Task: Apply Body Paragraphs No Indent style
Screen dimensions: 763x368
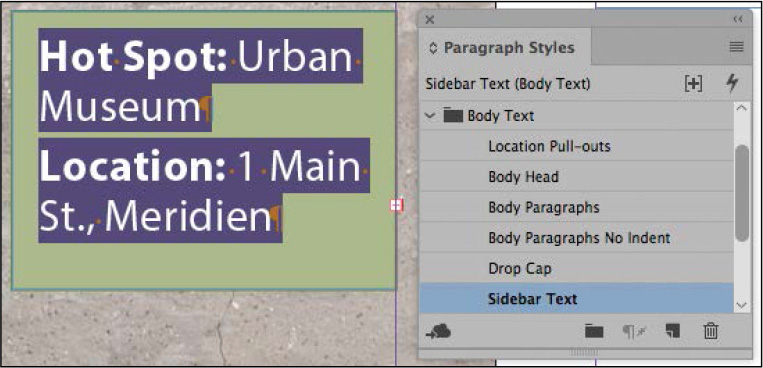Action: pos(577,238)
